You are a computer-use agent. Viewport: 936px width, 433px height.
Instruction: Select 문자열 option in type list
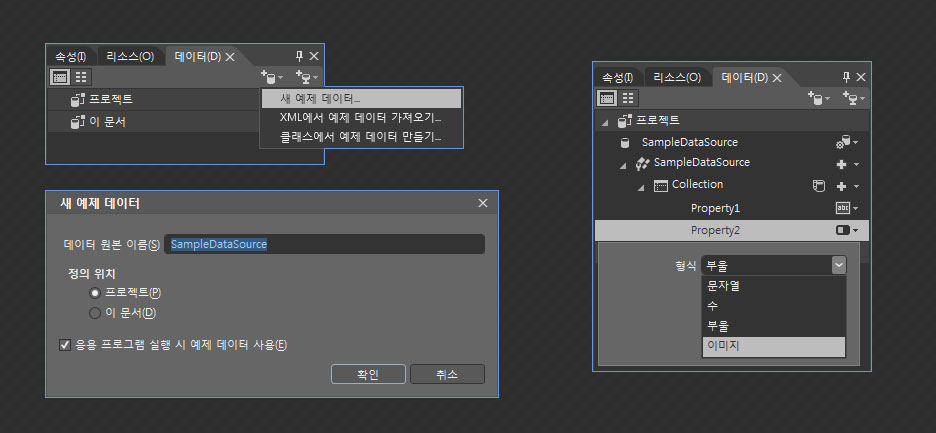click(x=774, y=286)
